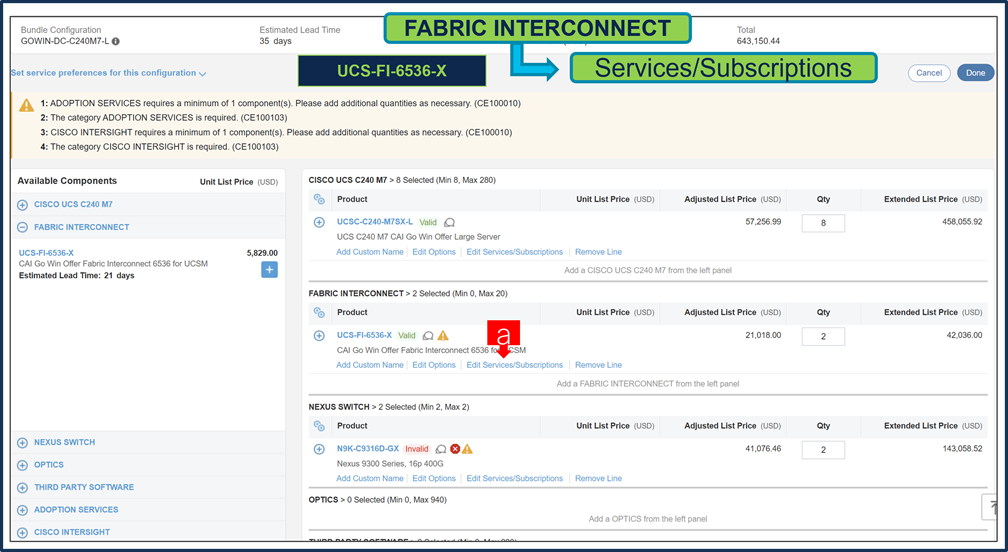Screen dimensions: 1008x552
Task: Click group icon in NEXUS SWITCH table header
Action: tap(319, 426)
